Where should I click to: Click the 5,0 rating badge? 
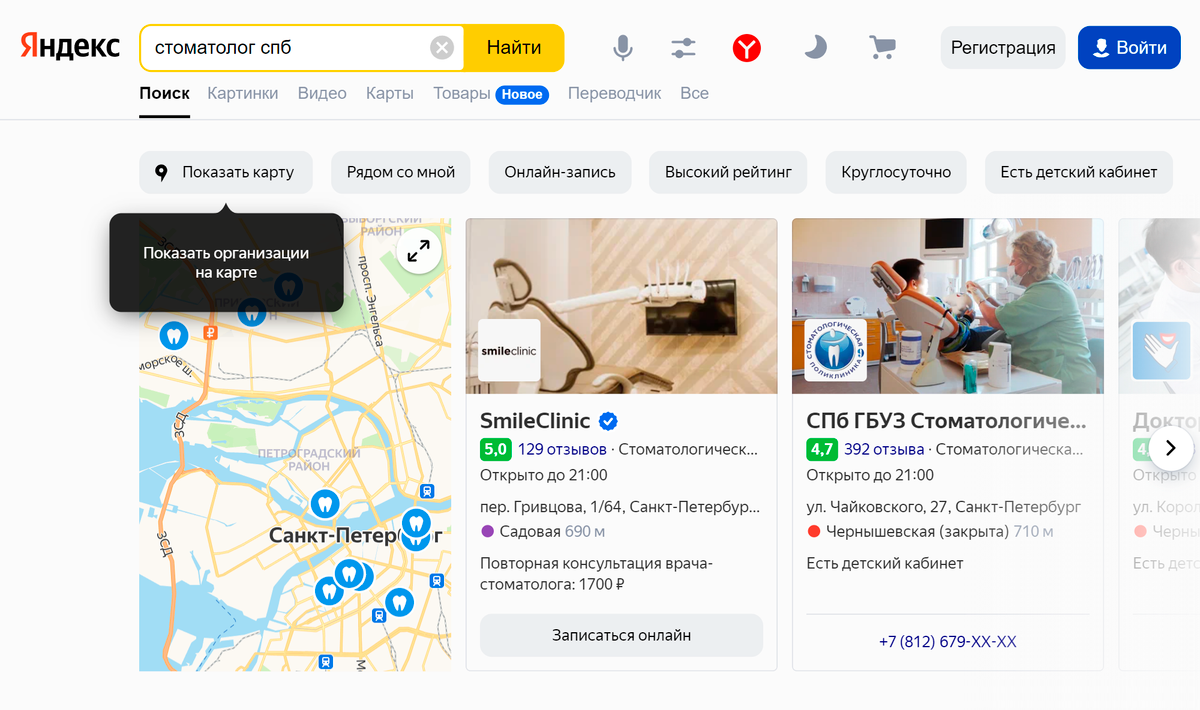pos(496,449)
